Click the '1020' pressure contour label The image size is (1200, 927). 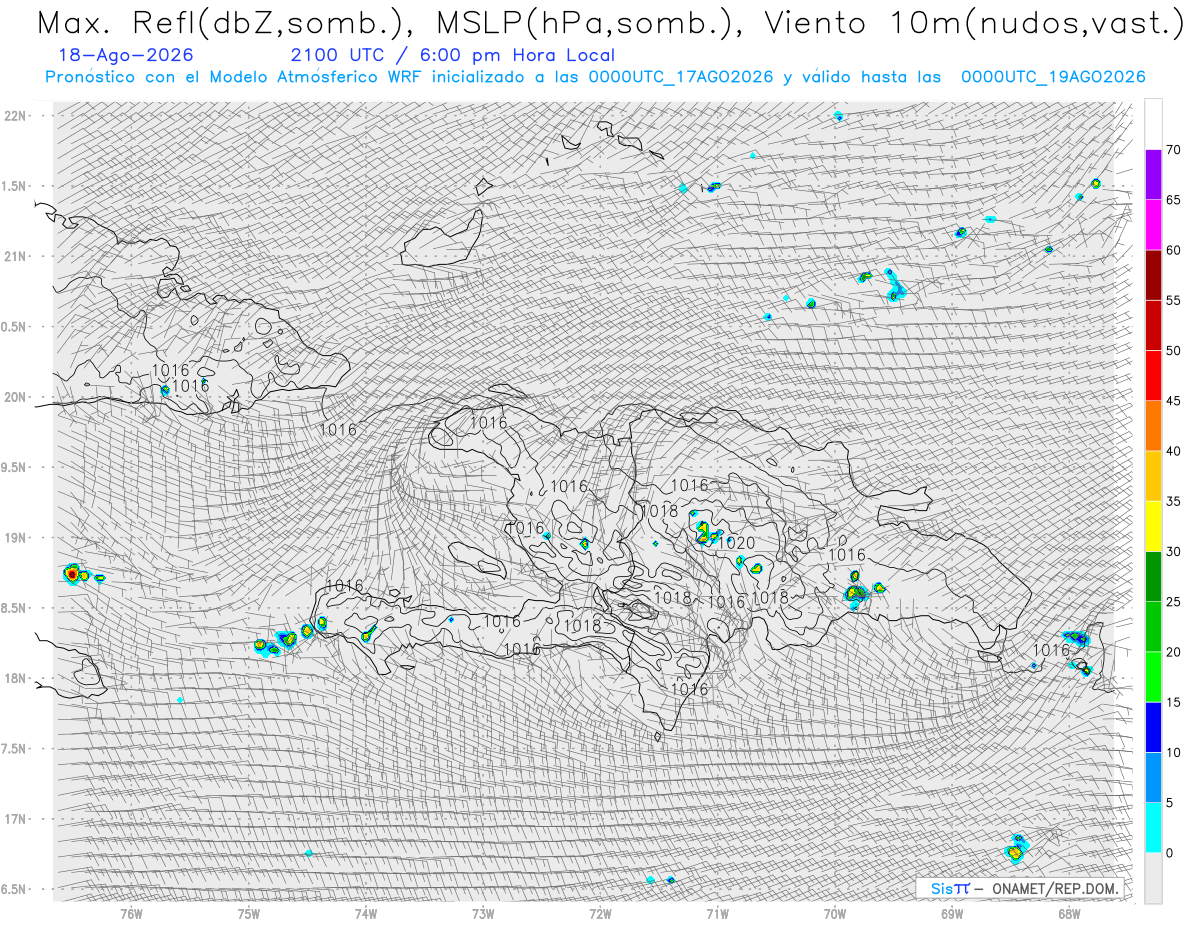coord(737,542)
